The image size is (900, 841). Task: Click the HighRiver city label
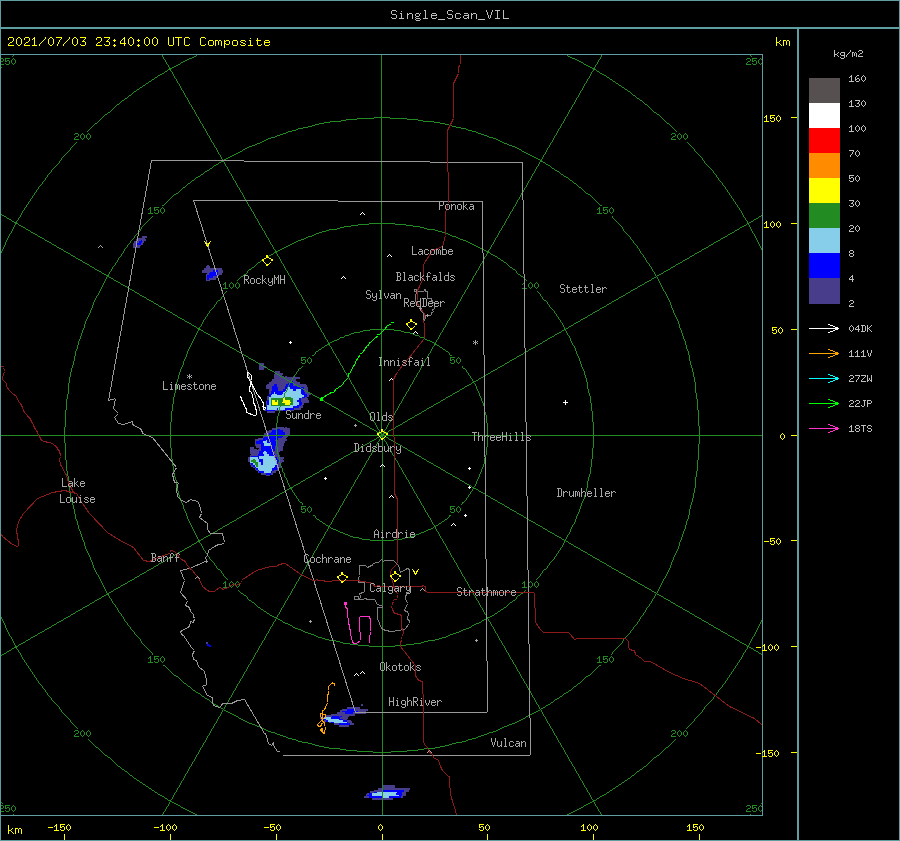click(x=415, y=702)
